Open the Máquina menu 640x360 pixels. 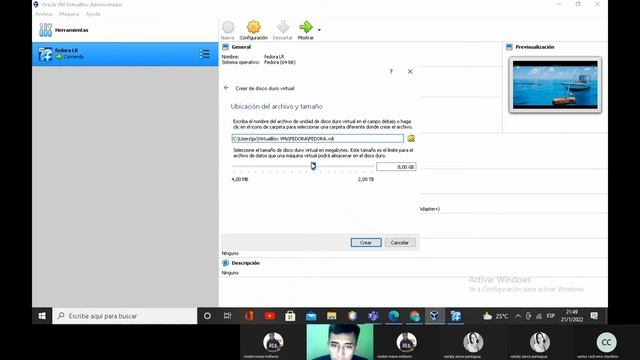(69, 14)
